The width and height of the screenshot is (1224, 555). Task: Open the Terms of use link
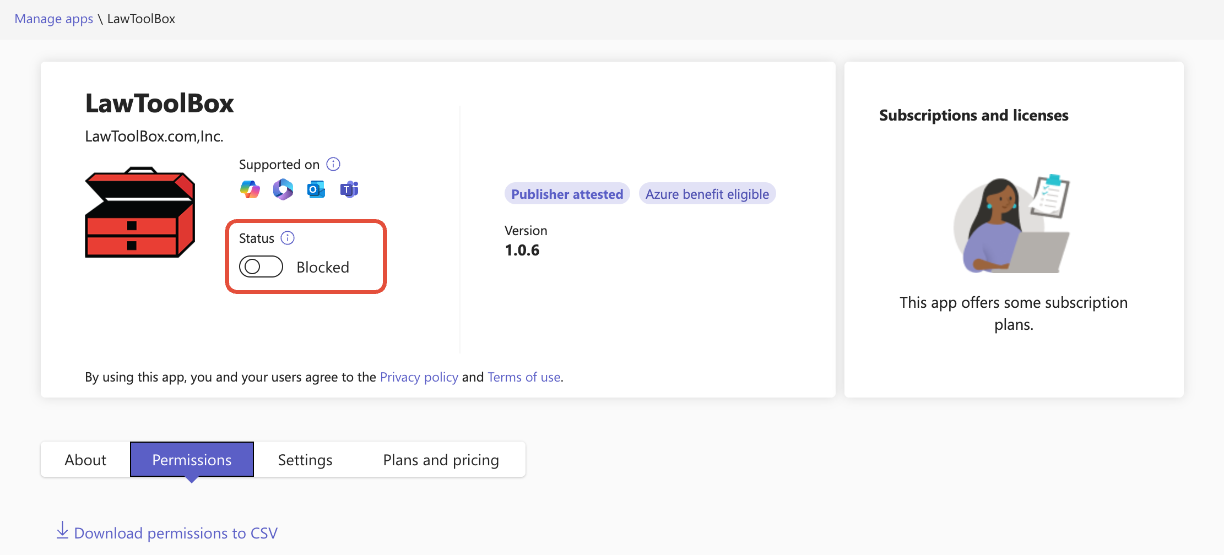click(524, 377)
